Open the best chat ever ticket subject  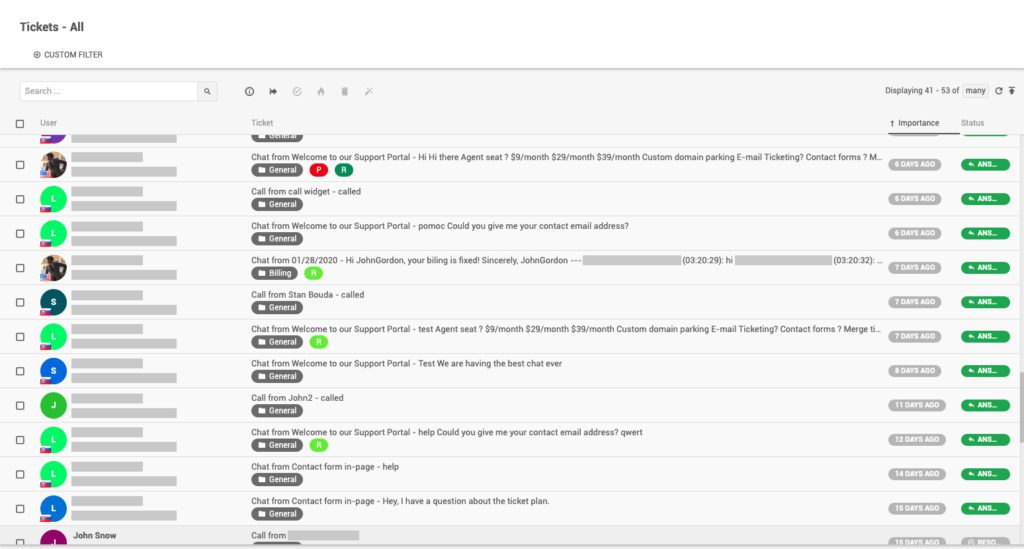click(x=406, y=364)
